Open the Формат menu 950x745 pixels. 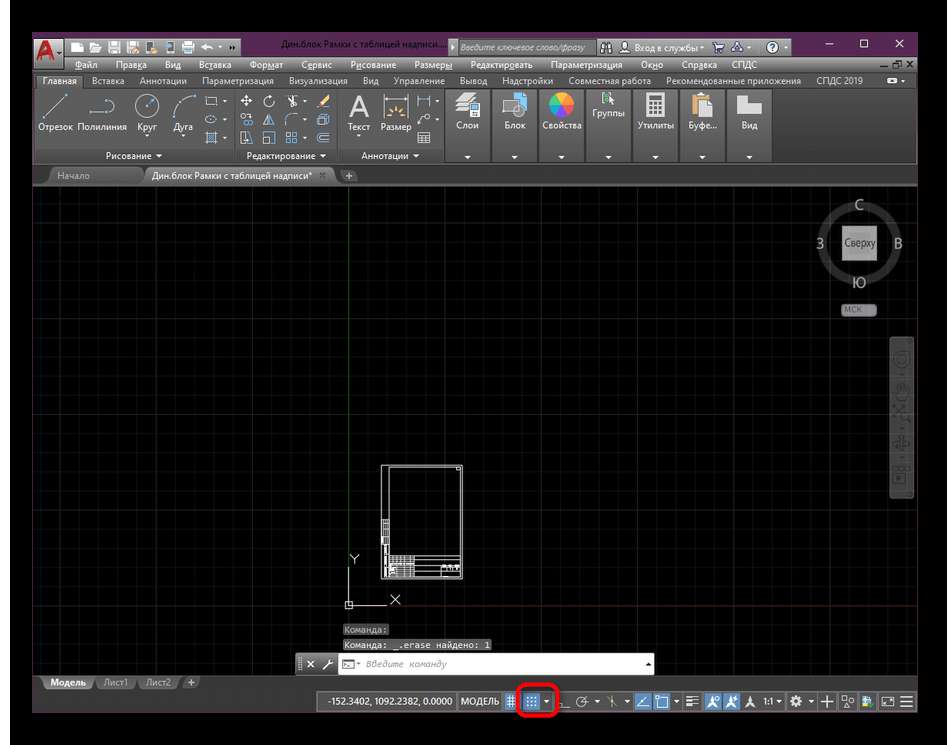click(x=265, y=65)
